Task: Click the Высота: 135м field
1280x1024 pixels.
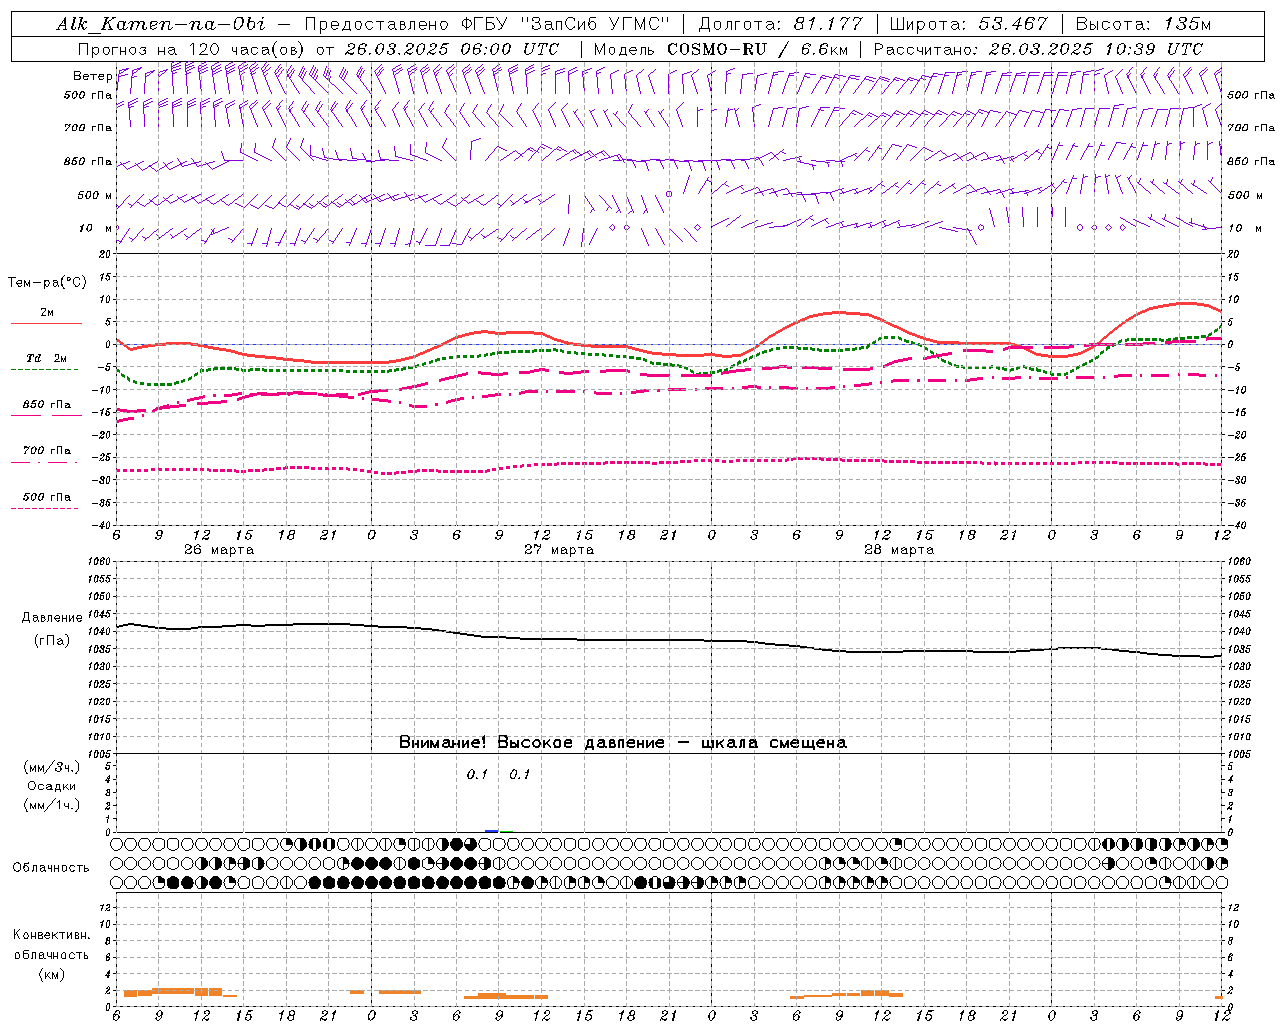Action: coord(1143,24)
